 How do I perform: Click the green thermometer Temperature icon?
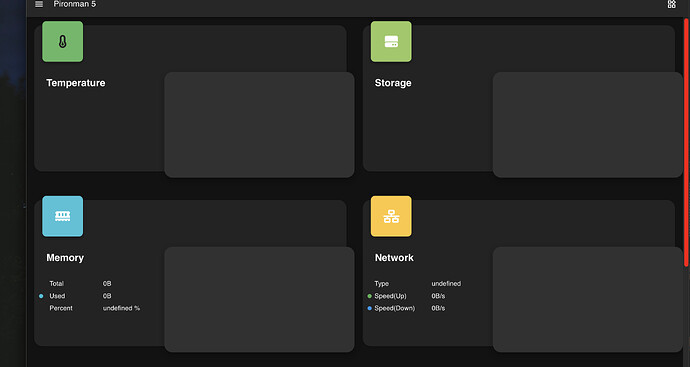pos(62,41)
